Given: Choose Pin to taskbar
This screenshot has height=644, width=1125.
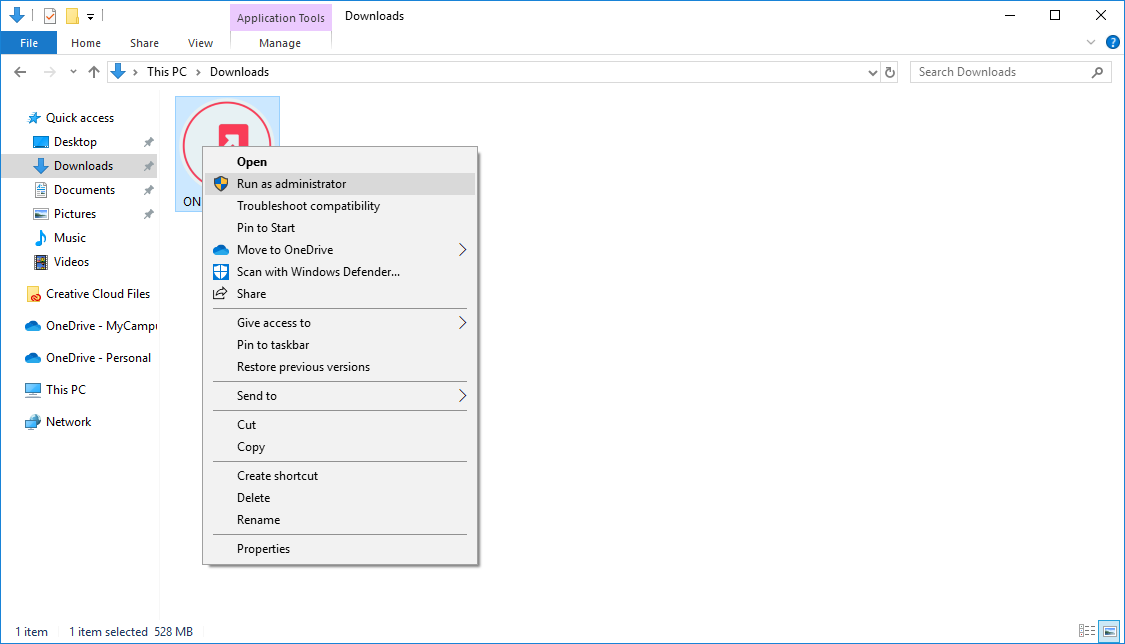Looking at the screenshot, I should [340, 345].
